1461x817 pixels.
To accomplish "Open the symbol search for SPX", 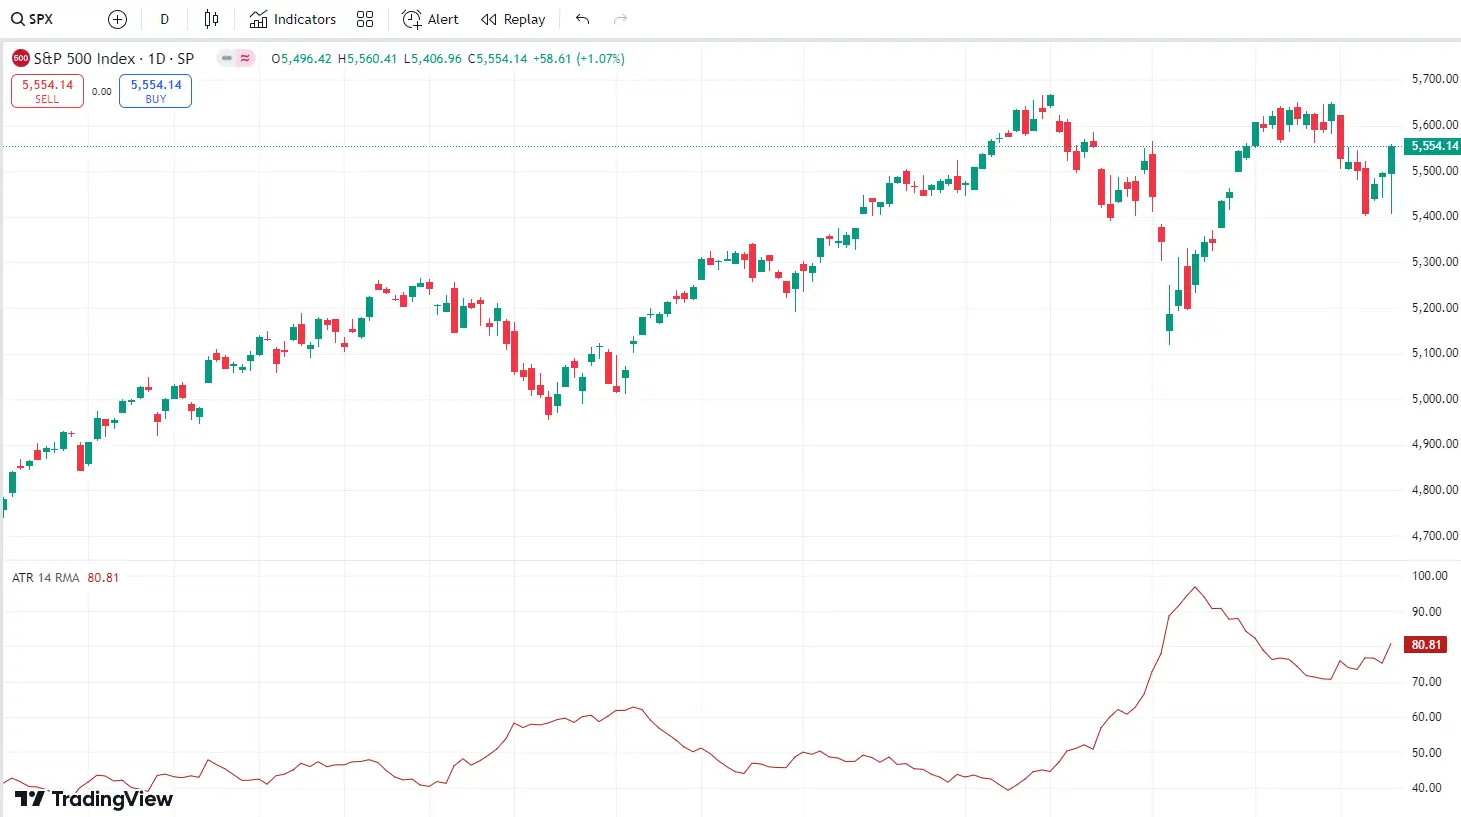I will [x=30, y=19].
